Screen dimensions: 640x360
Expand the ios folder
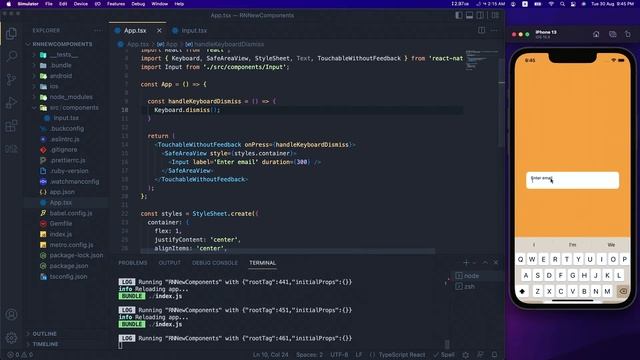click(54, 87)
